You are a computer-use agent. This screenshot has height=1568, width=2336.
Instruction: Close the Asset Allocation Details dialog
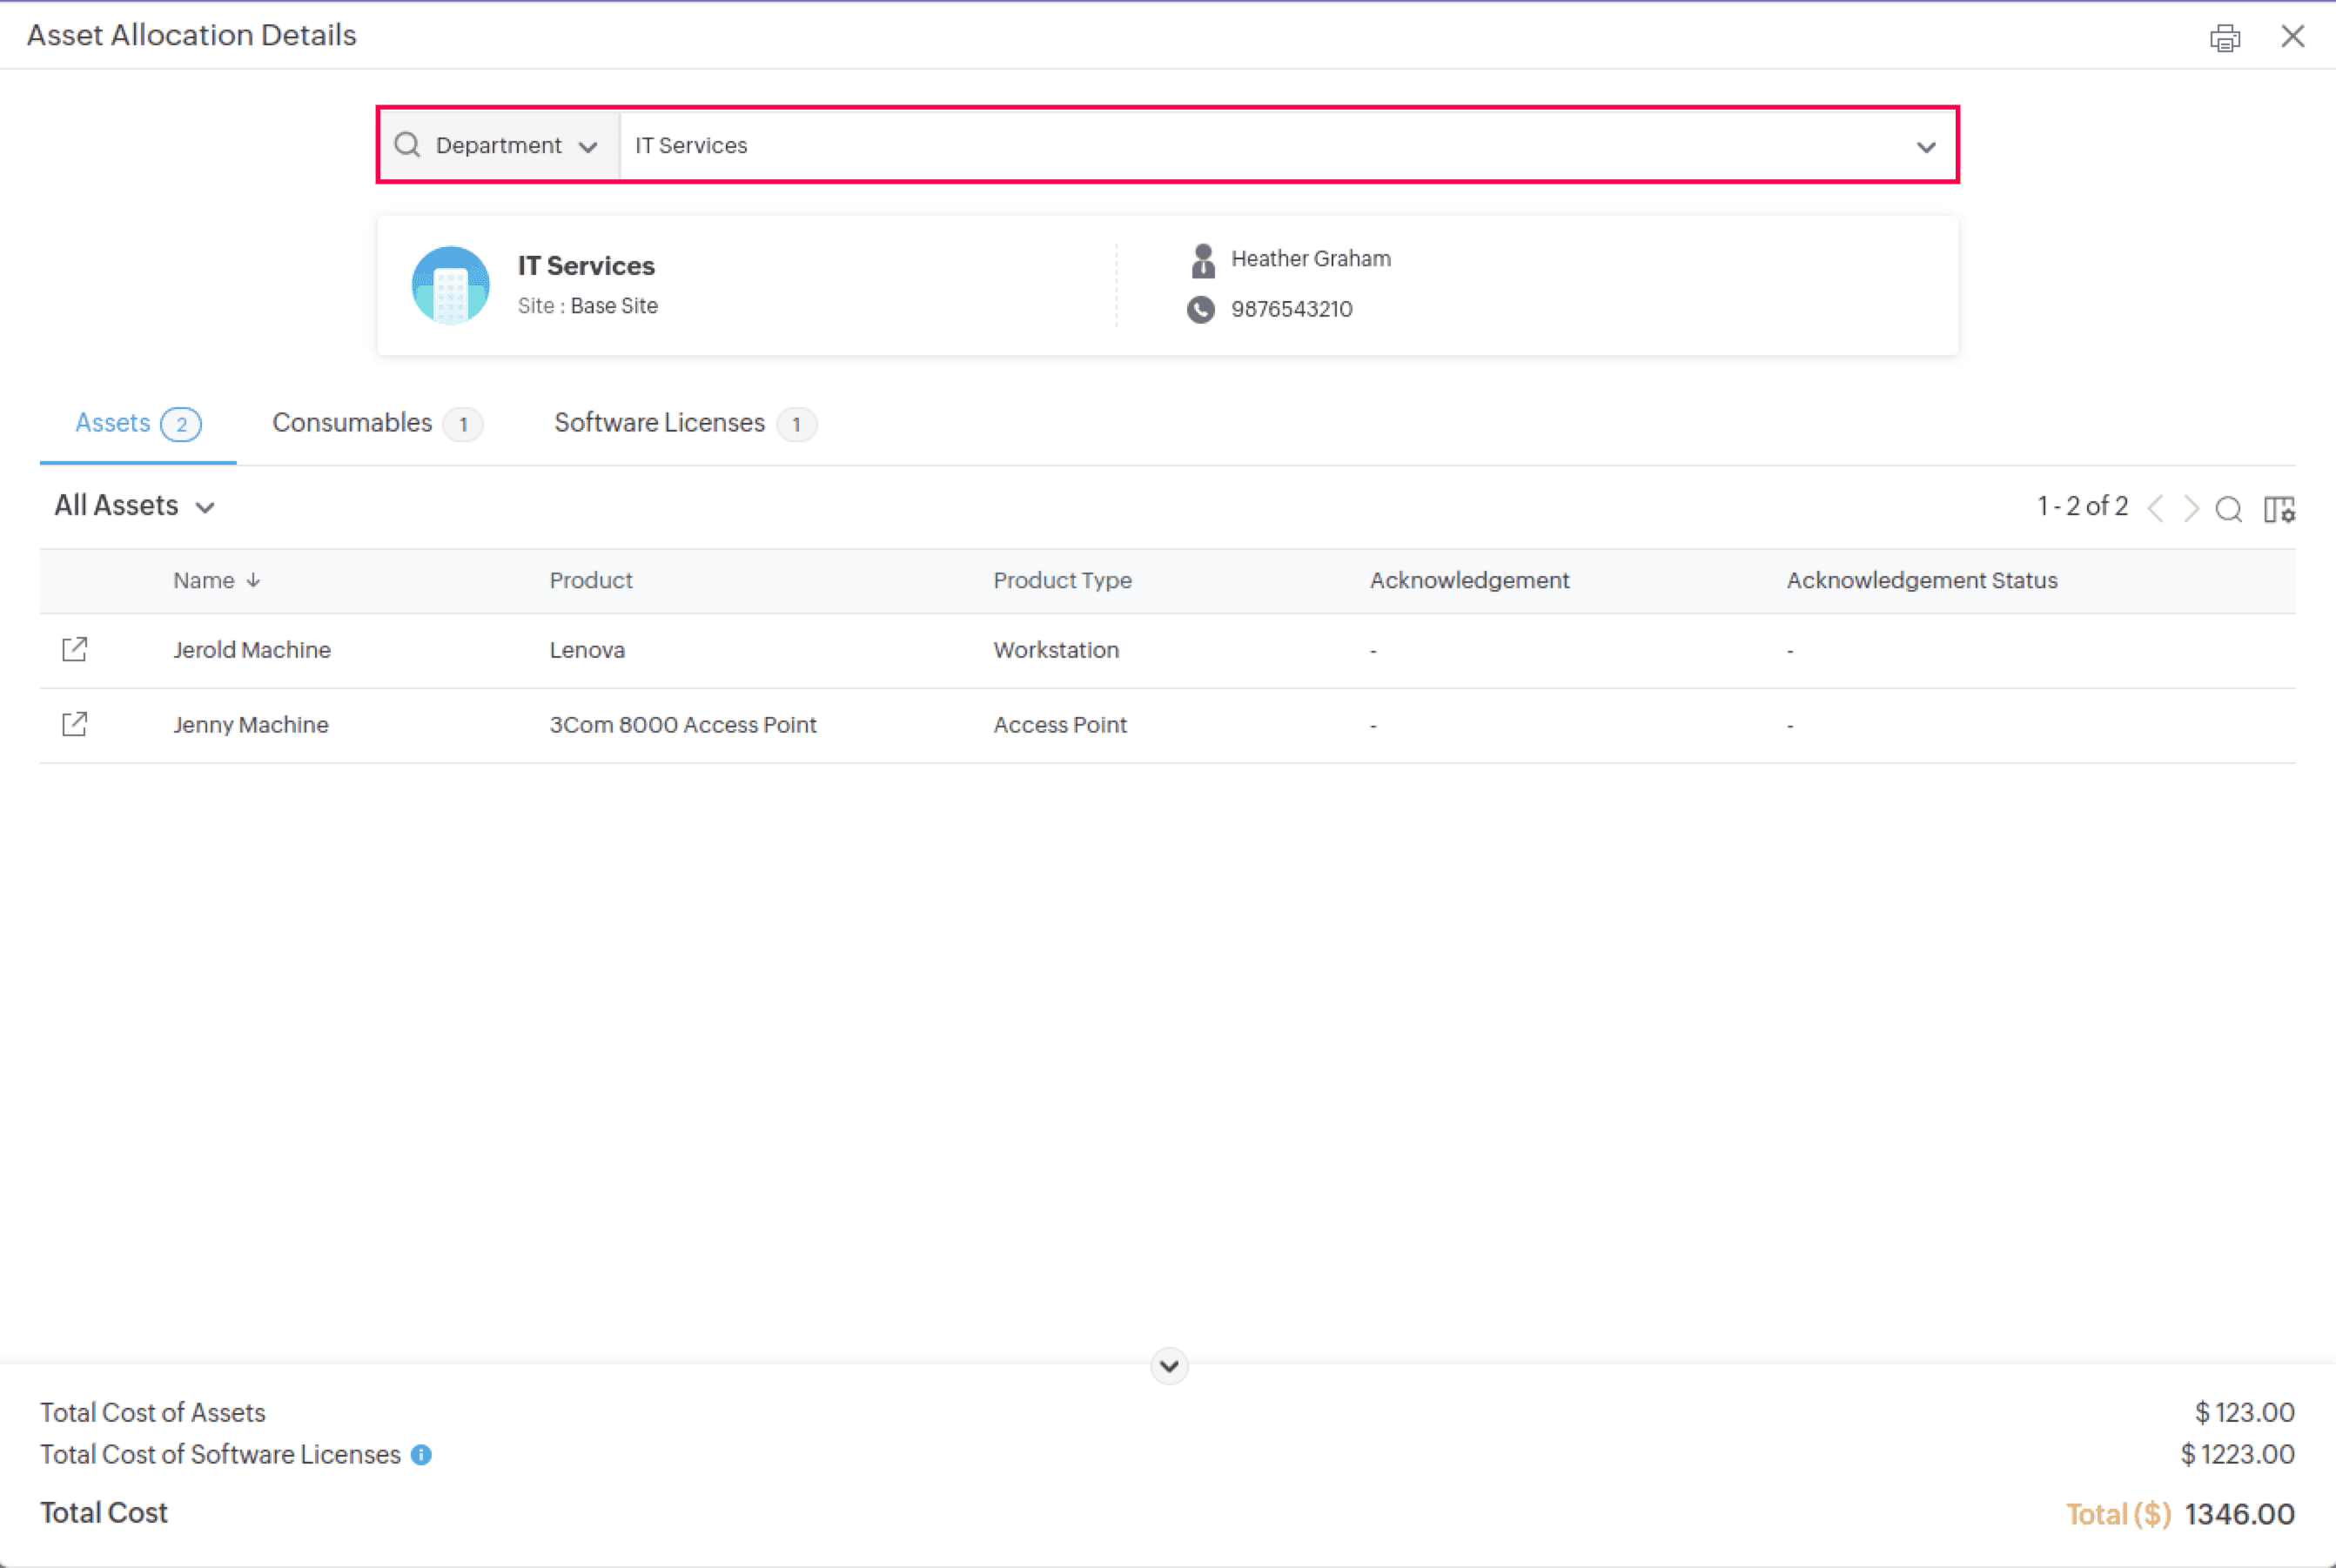tap(2292, 37)
